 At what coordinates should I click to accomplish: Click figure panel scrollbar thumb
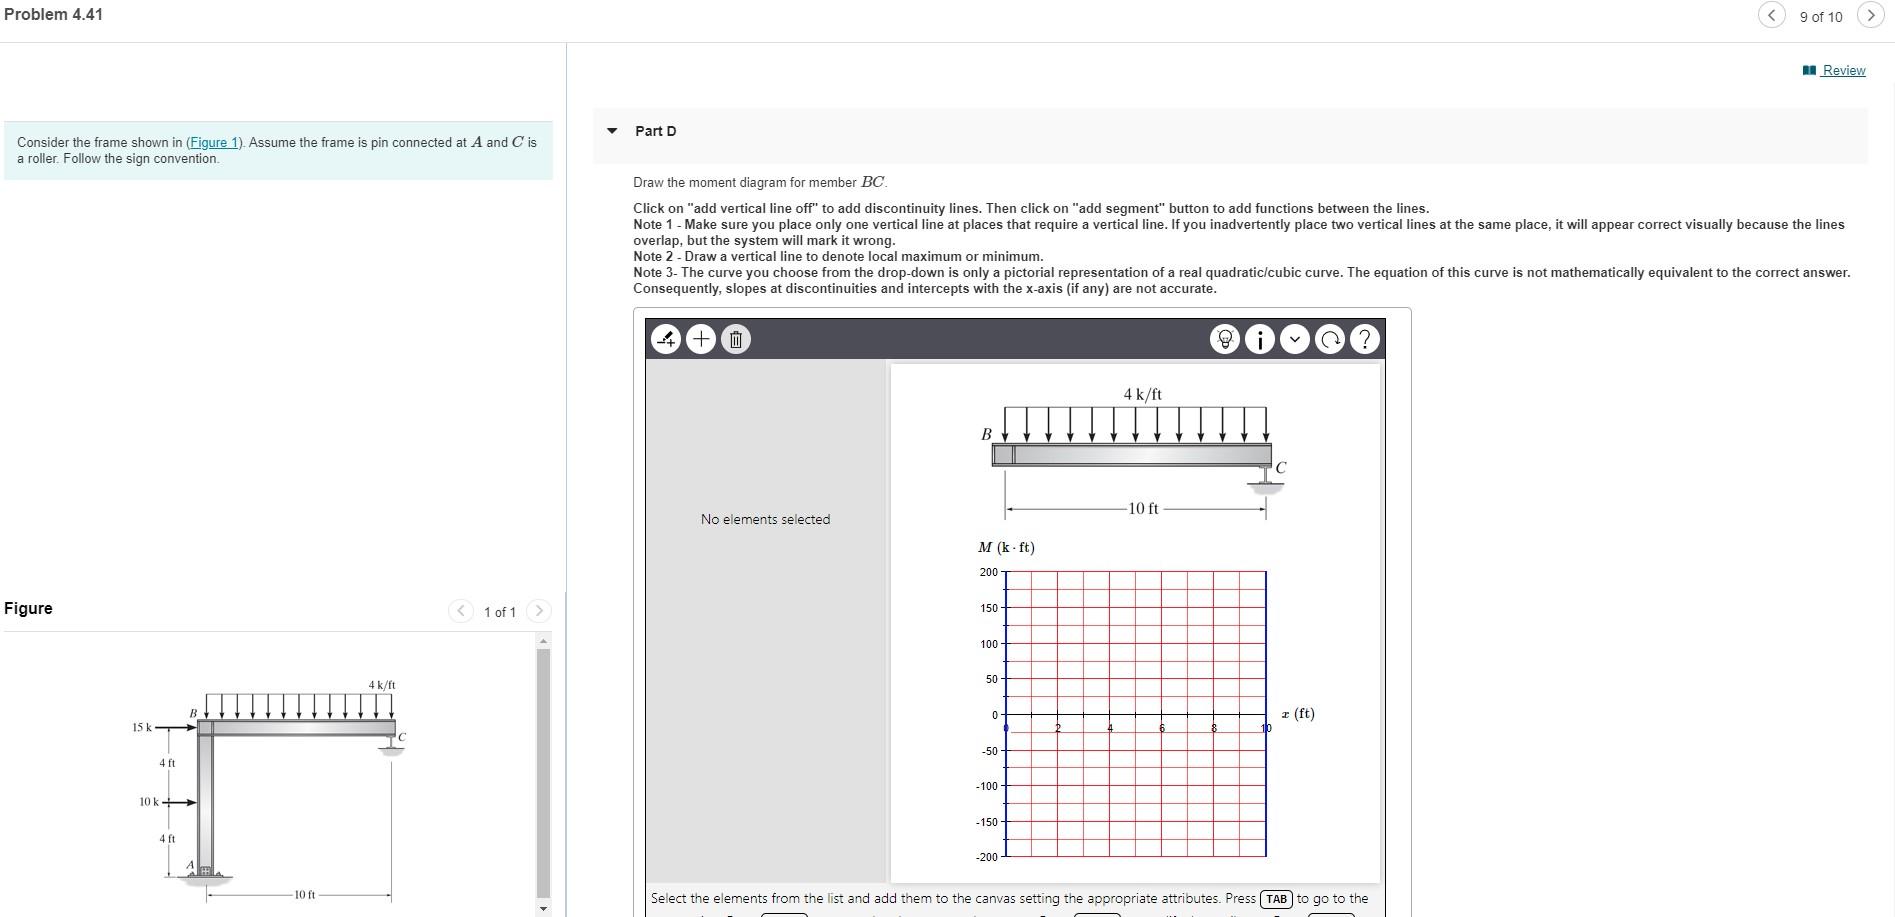(544, 772)
